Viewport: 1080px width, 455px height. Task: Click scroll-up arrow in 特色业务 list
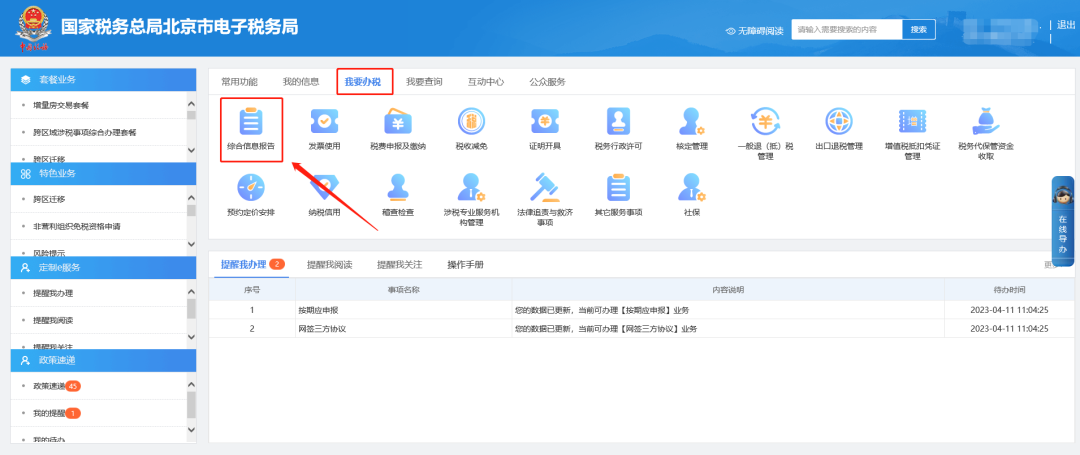(x=191, y=198)
